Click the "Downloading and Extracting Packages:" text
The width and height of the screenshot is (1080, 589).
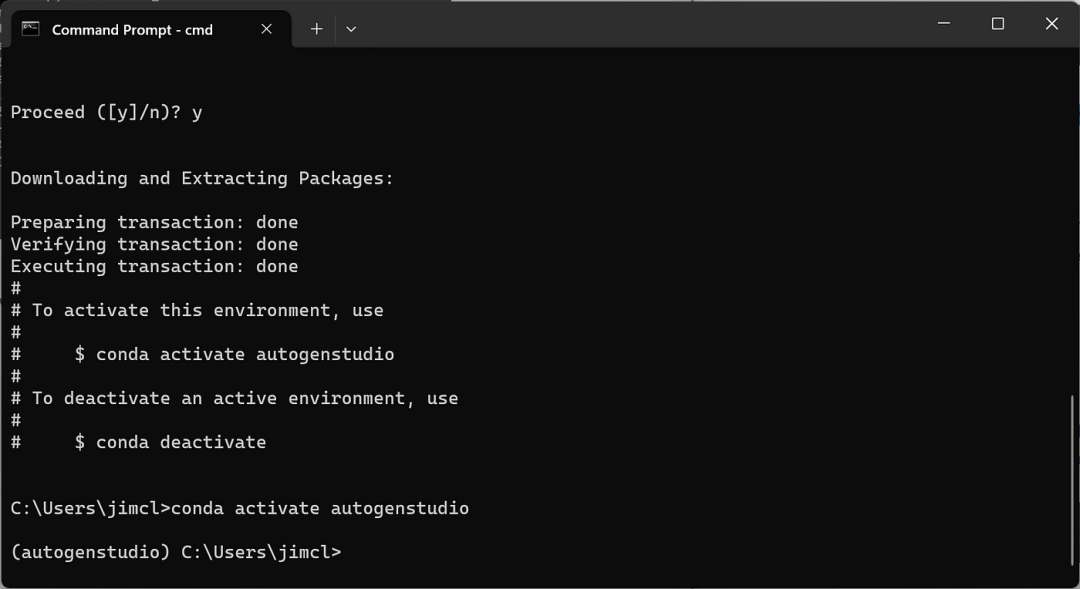click(202, 179)
